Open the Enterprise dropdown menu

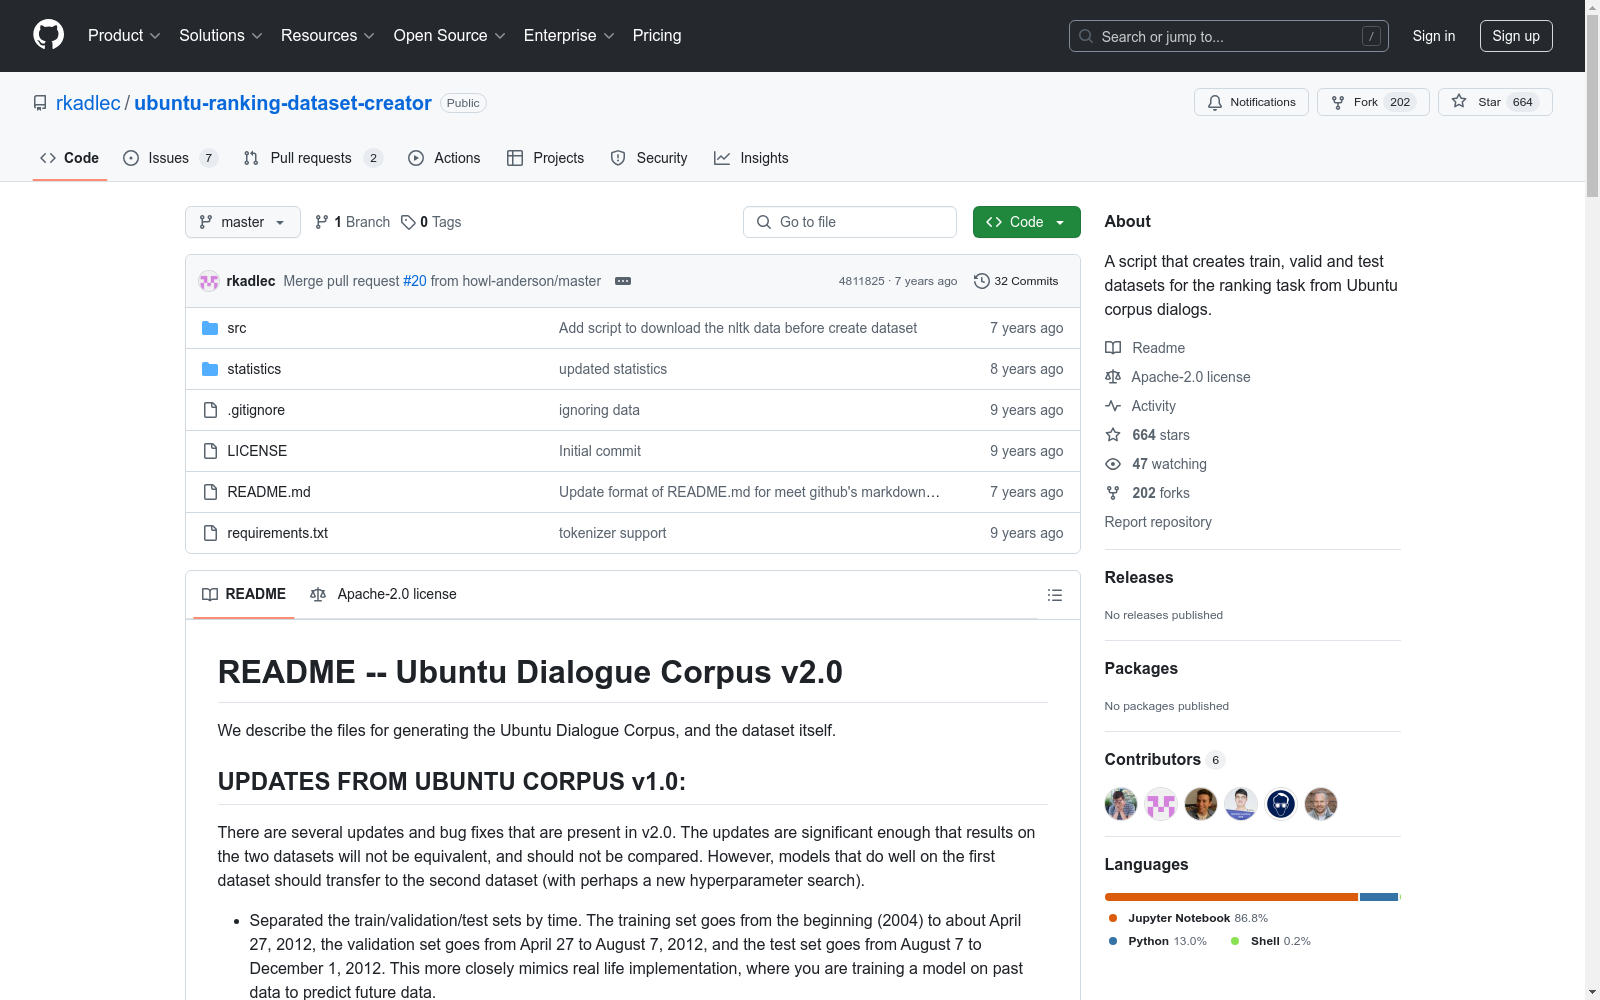point(569,36)
